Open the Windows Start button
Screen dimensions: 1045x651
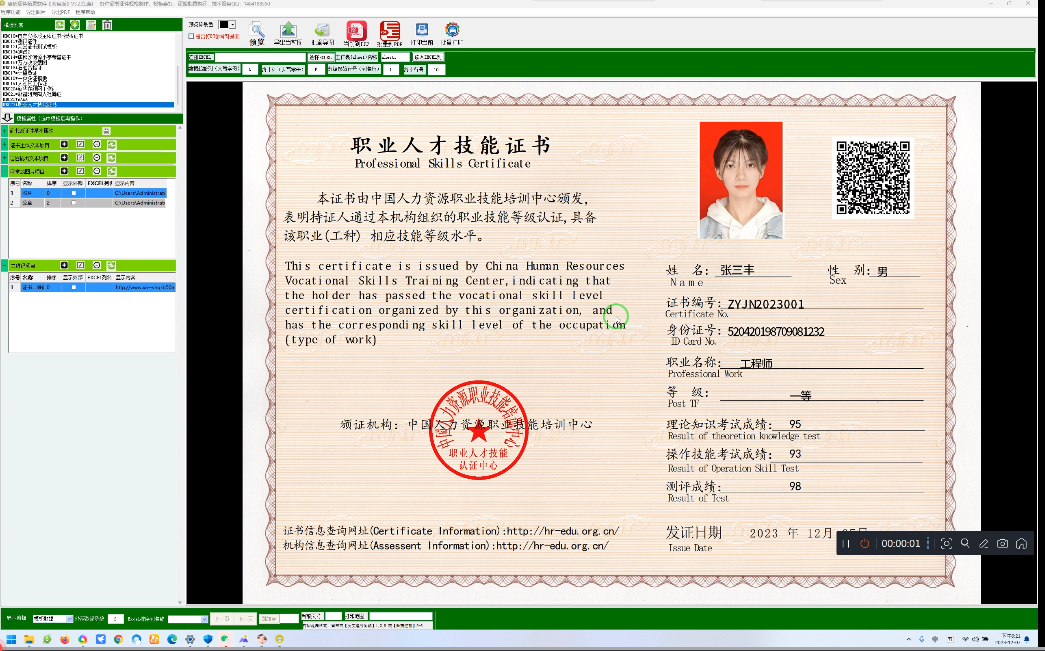click(x=11, y=639)
